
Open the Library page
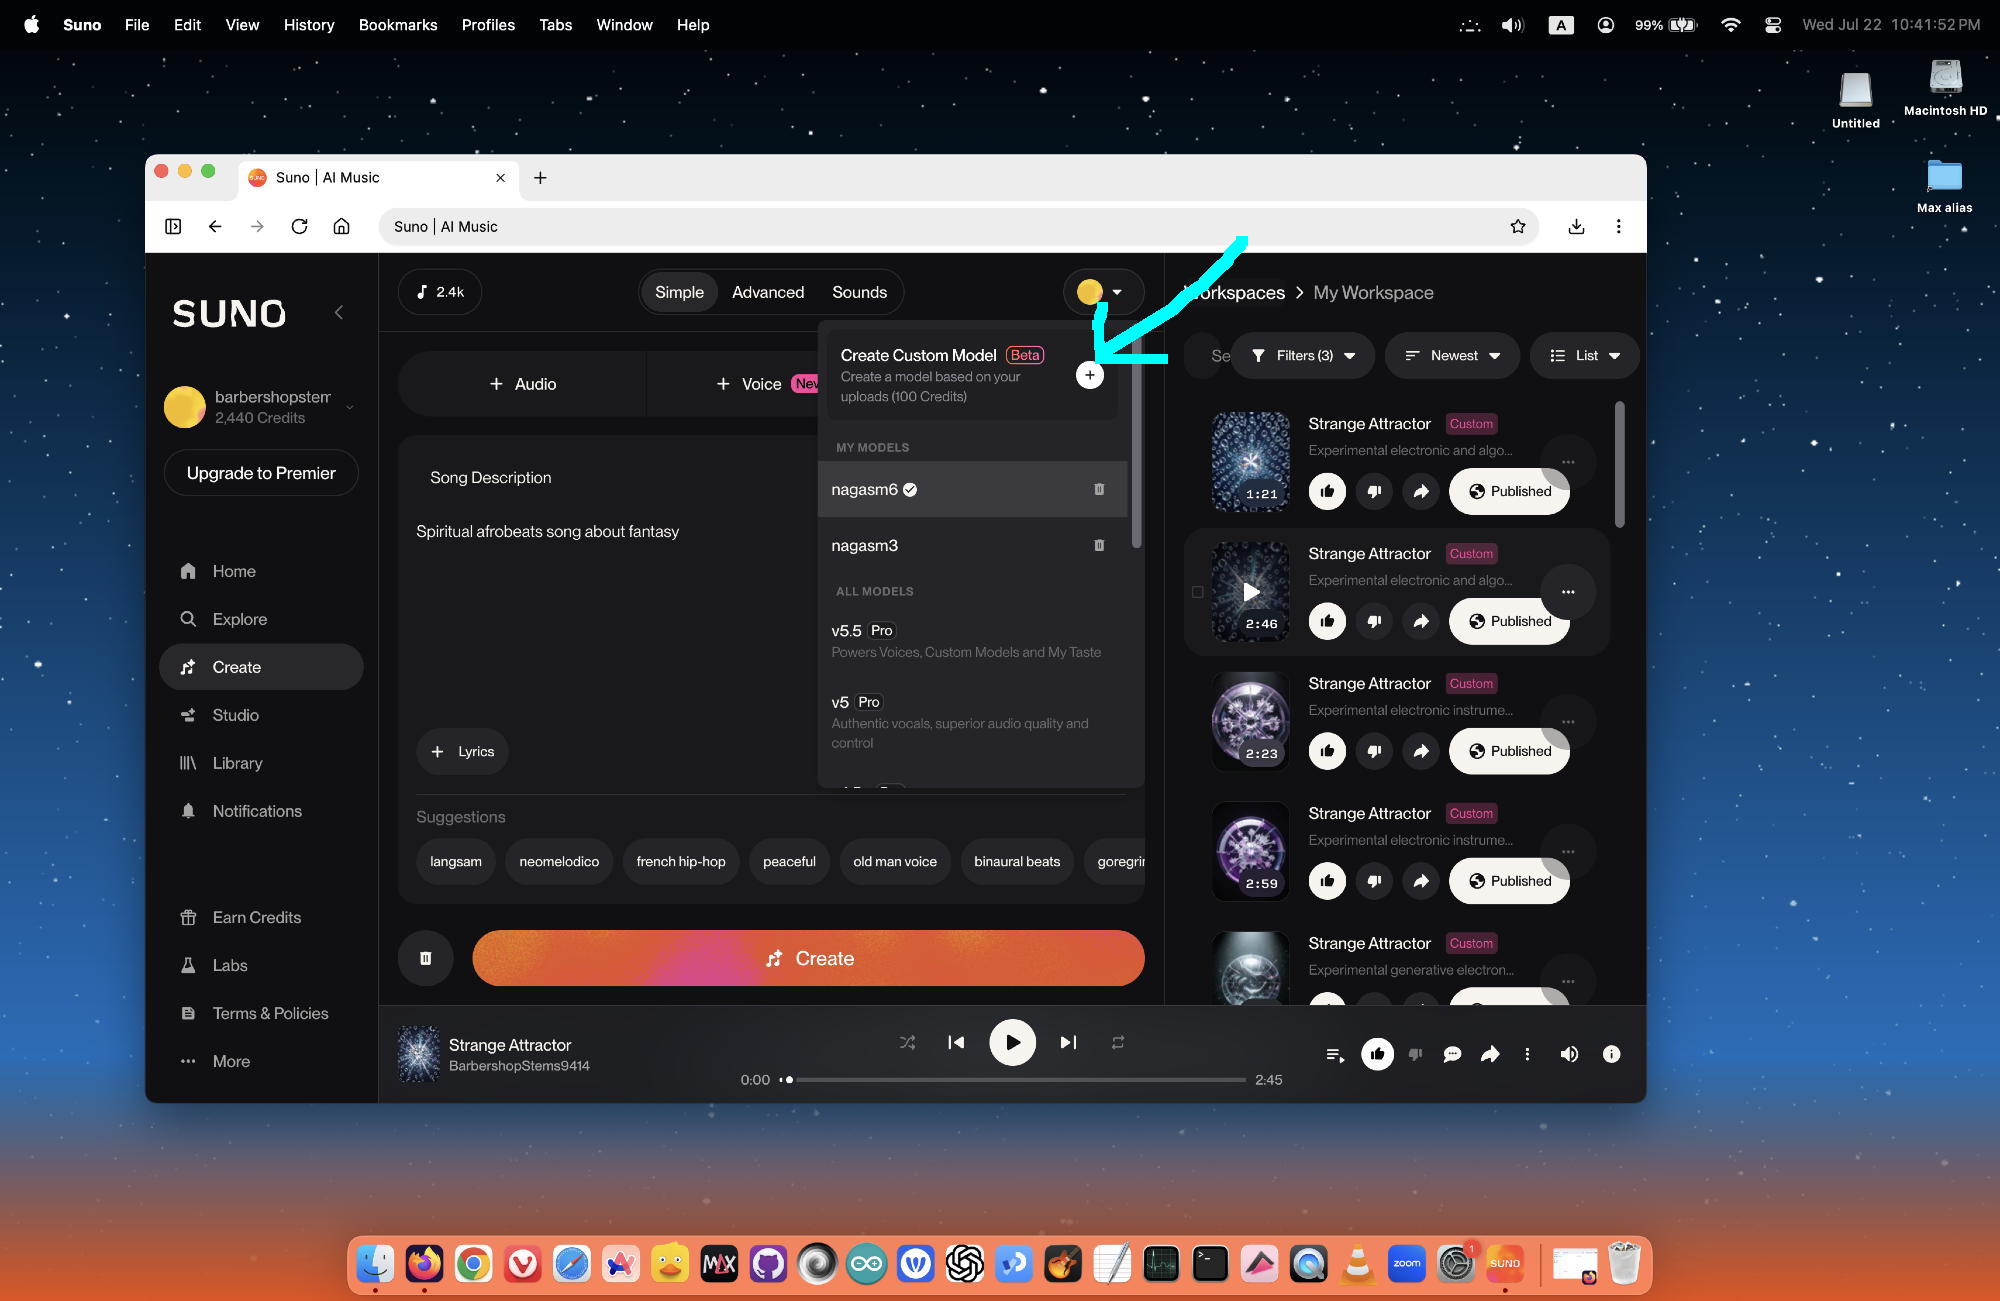[261, 763]
